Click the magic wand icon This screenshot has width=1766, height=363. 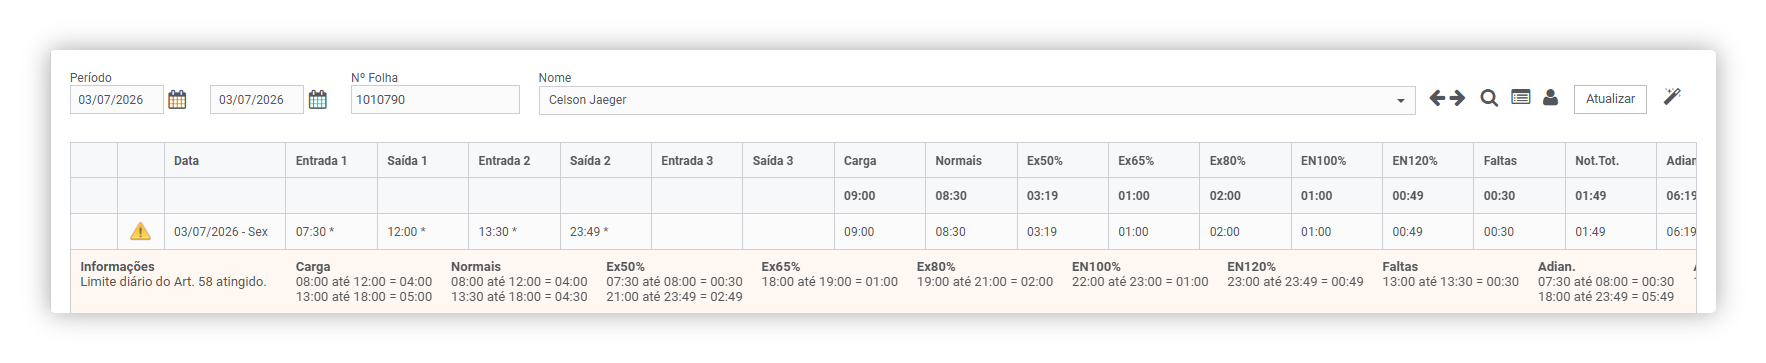tap(1672, 96)
